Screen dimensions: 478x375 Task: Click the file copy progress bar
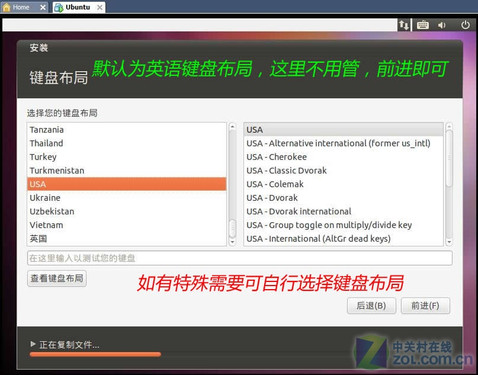(x=95, y=354)
